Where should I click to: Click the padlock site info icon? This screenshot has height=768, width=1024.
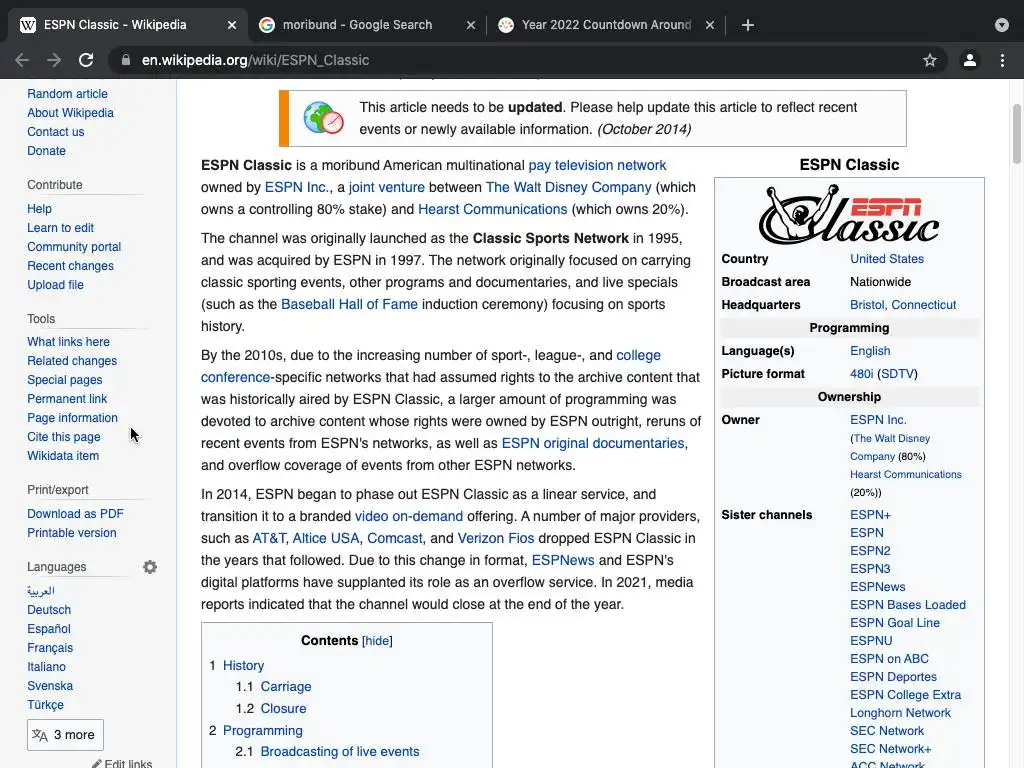pyautogui.click(x=125, y=60)
